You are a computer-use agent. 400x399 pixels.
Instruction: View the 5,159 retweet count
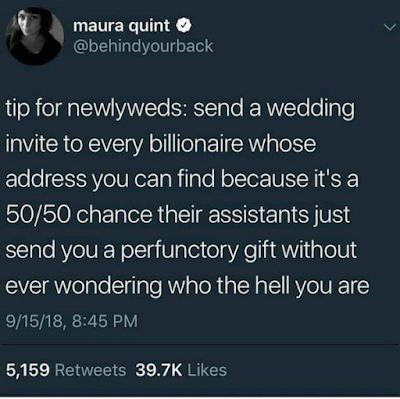tap(28, 370)
